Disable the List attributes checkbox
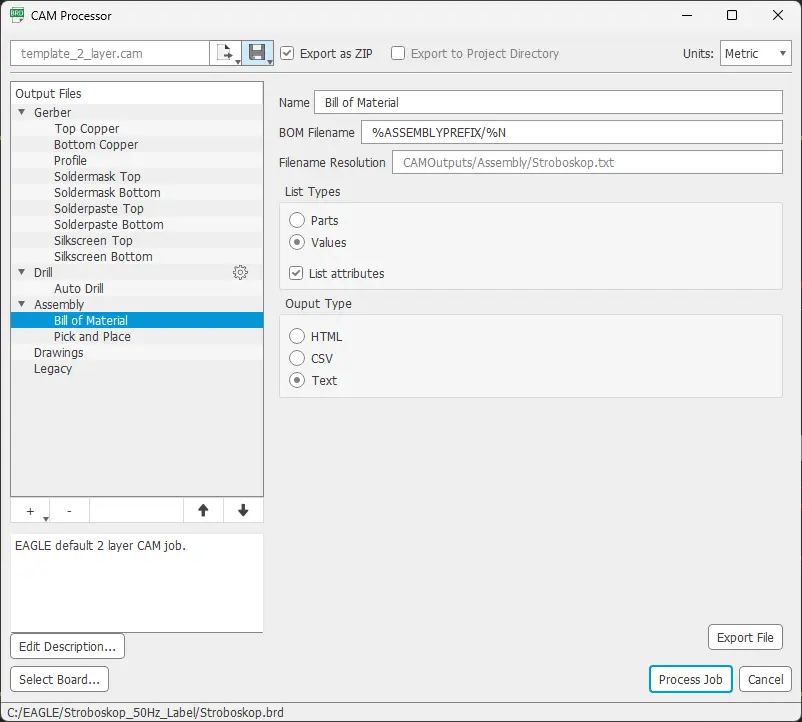802x722 pixels. (296, 273)
